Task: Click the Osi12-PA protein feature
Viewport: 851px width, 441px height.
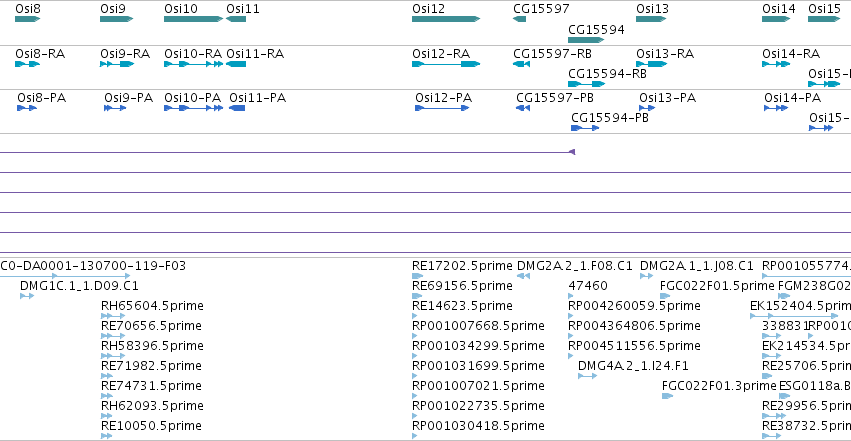Action: click(442, 108)
